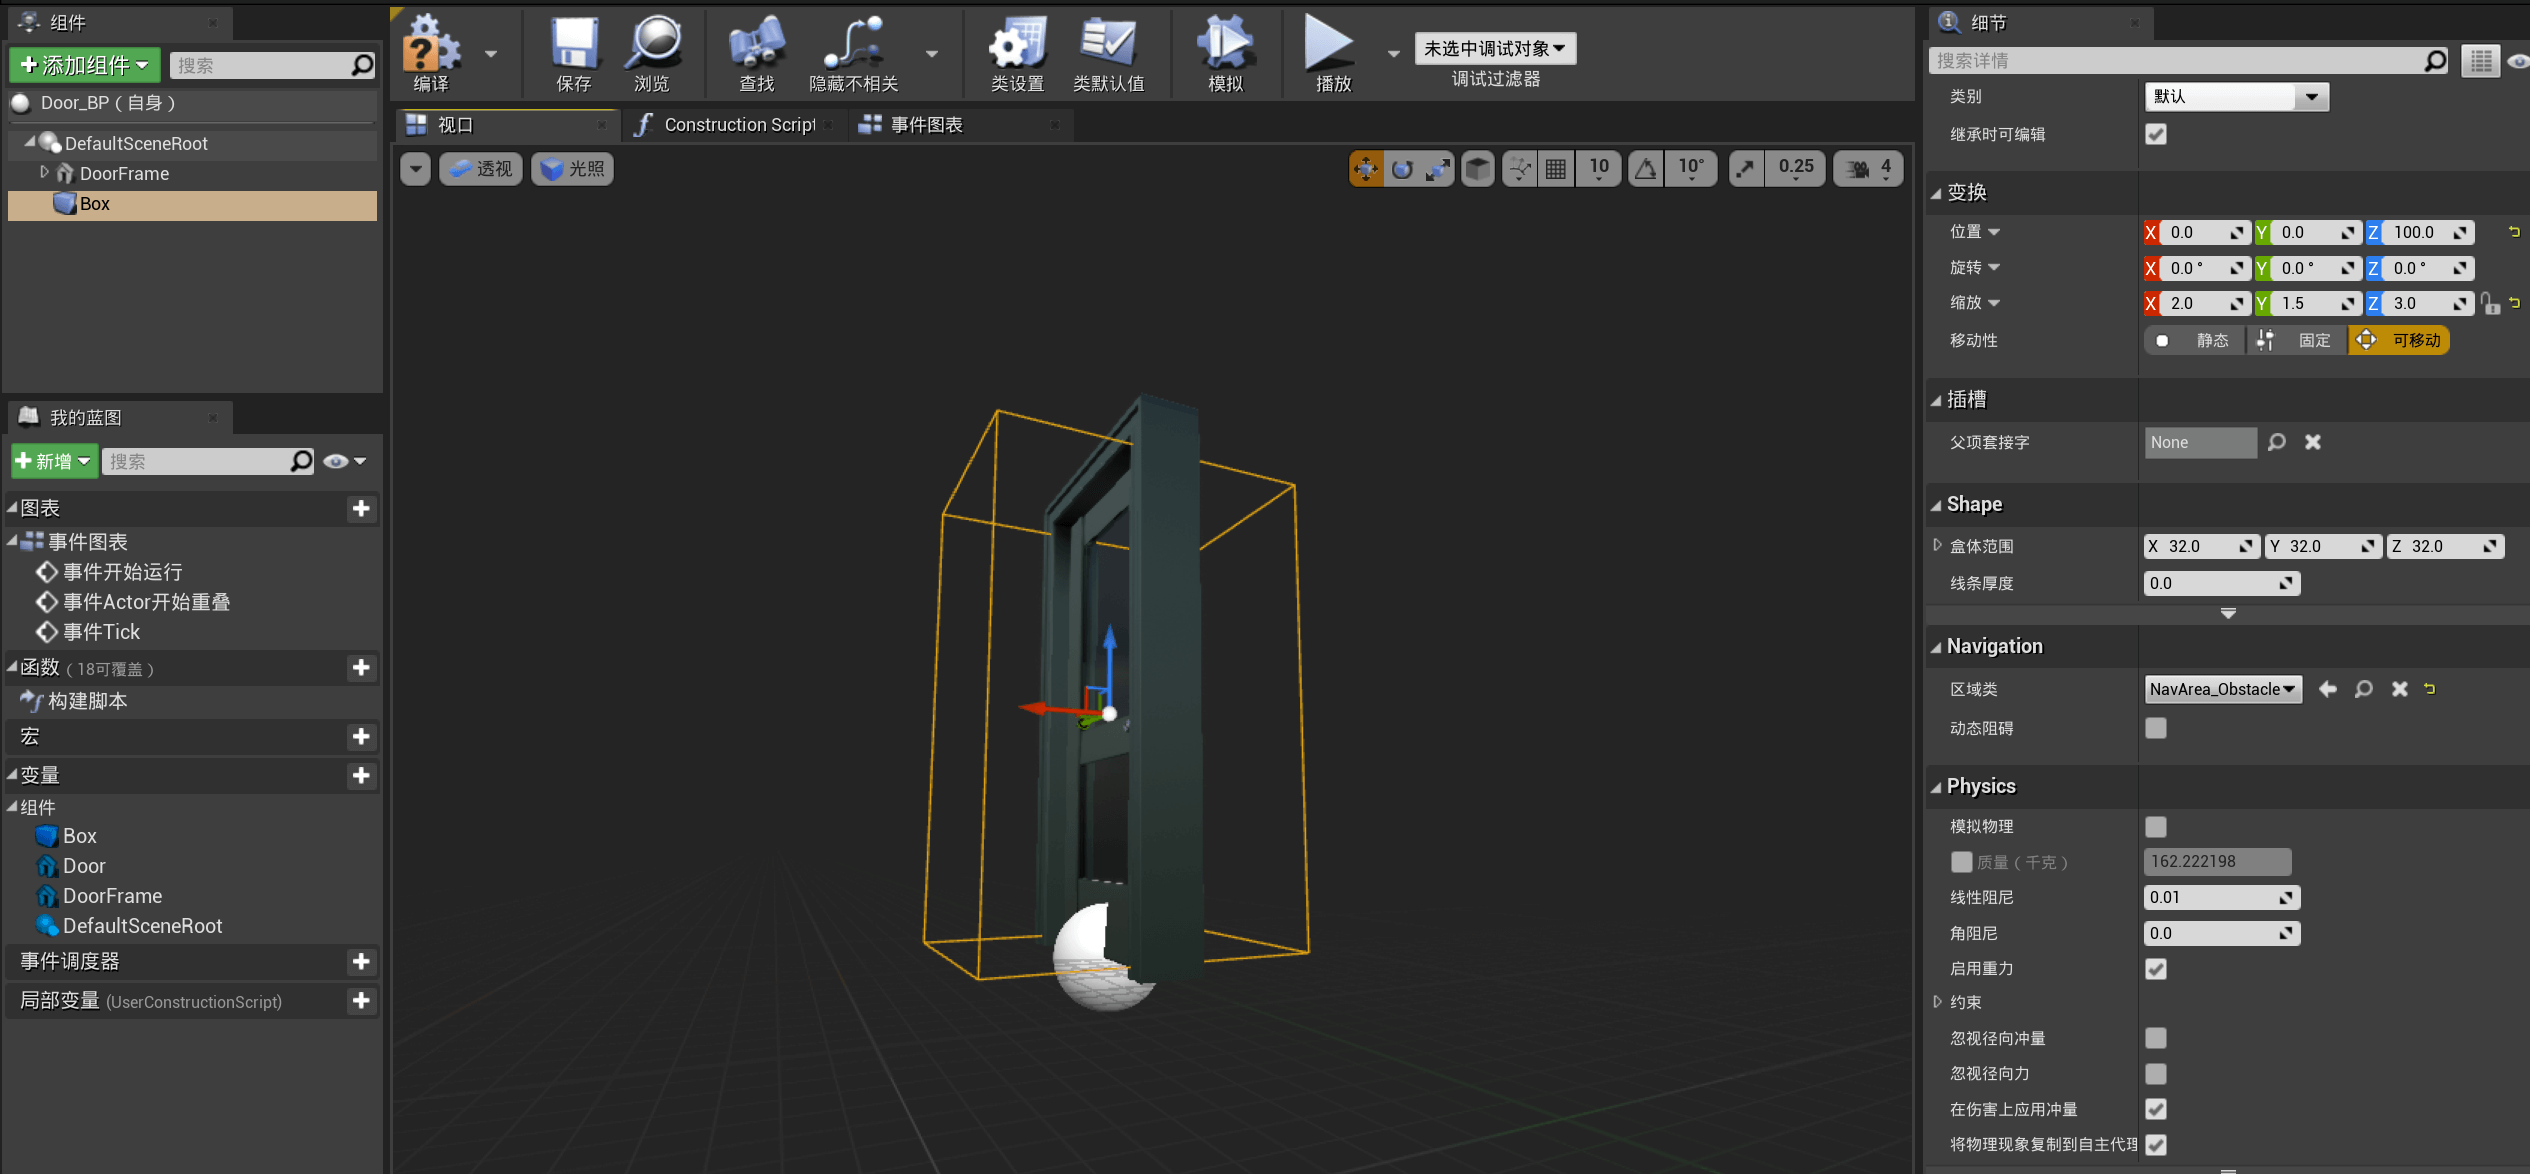The image size is (2530, 1174).
Task: Toggle 启用重力 (Enable Gravity) checkbox
Action: (2156, 969)
